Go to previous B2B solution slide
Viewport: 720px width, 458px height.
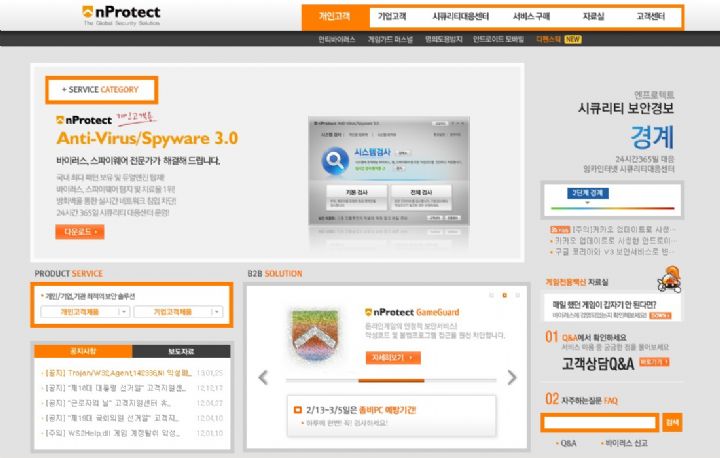pyautogui.click(x=263, y=378)
